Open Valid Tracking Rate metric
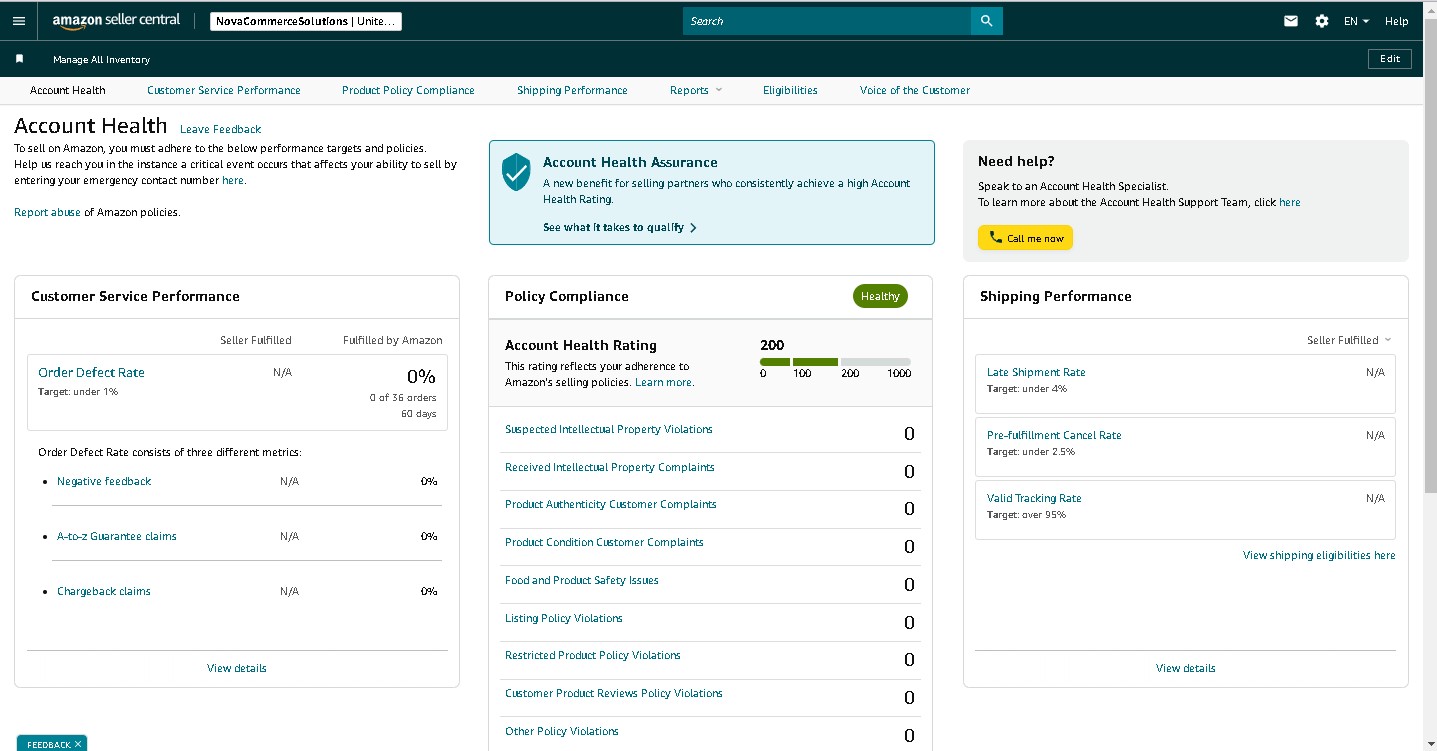The height and width of the screenshot is (751, 1437). (x=1034, y=498)
